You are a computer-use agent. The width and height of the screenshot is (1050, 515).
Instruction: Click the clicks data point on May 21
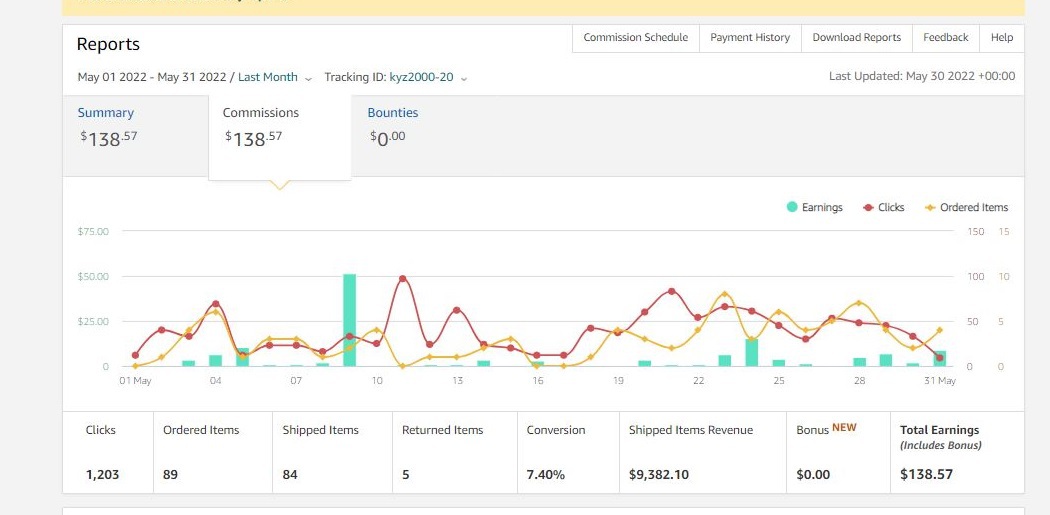pos(671,291)
